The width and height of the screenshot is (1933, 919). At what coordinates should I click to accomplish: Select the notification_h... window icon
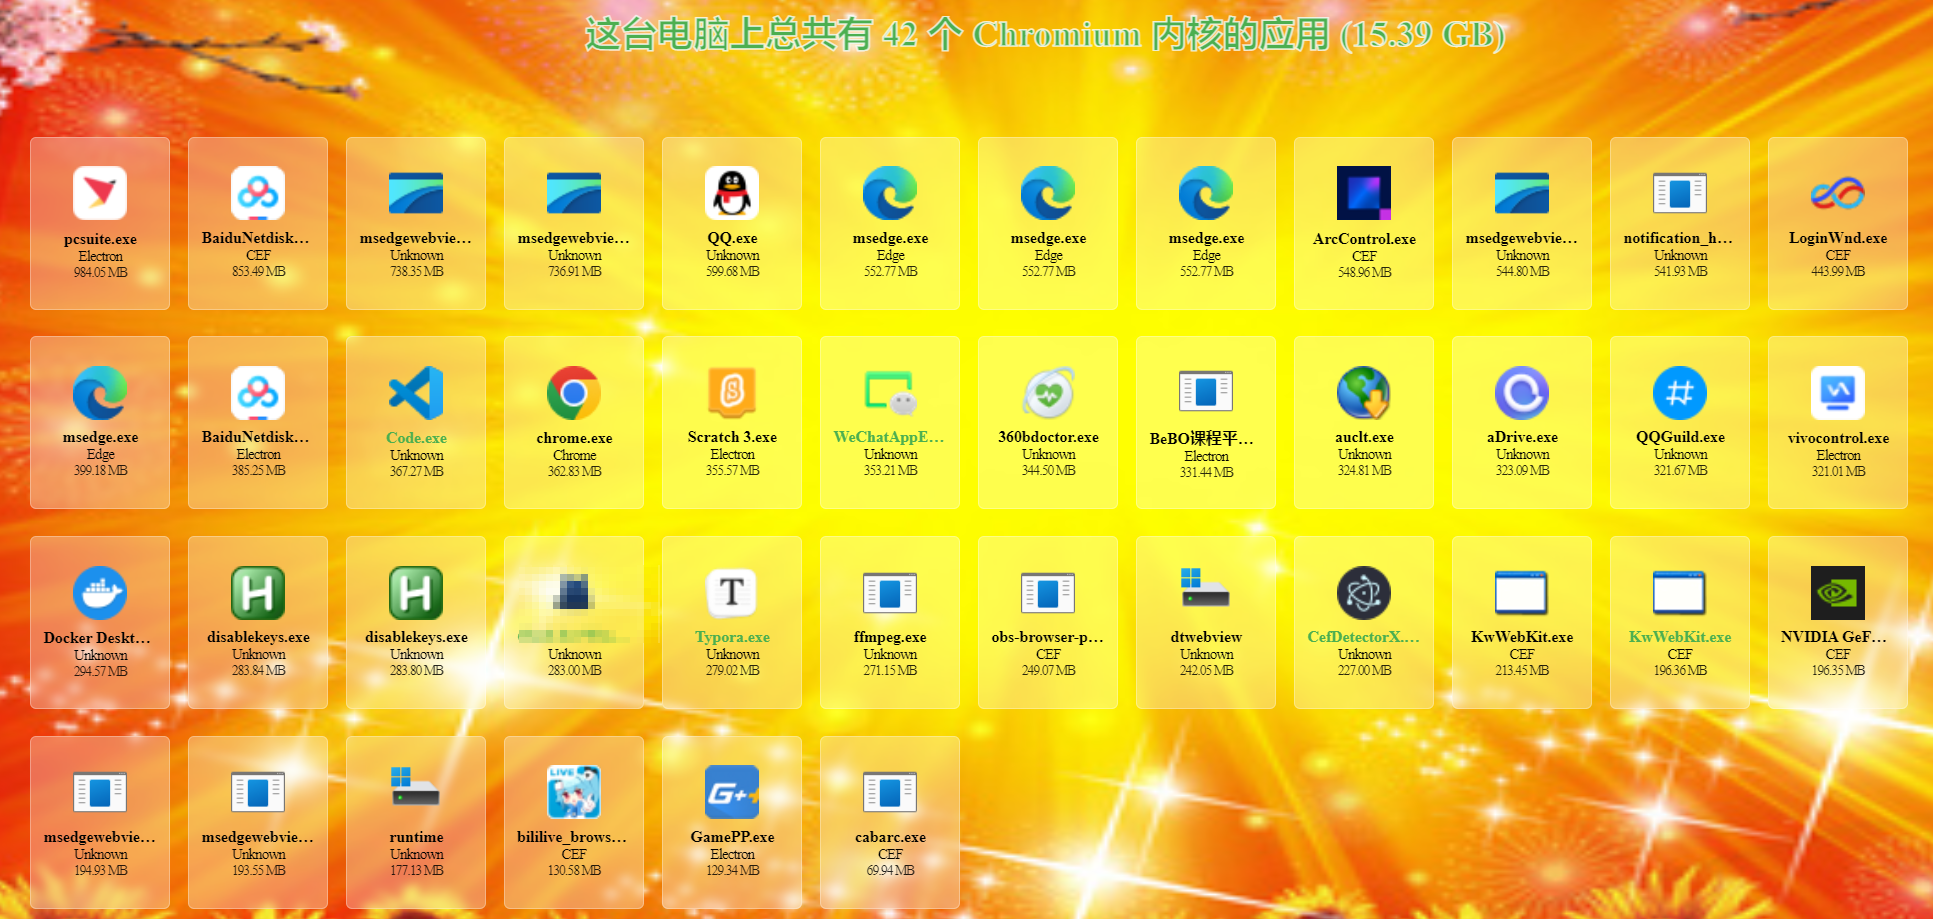point(1680,193)
